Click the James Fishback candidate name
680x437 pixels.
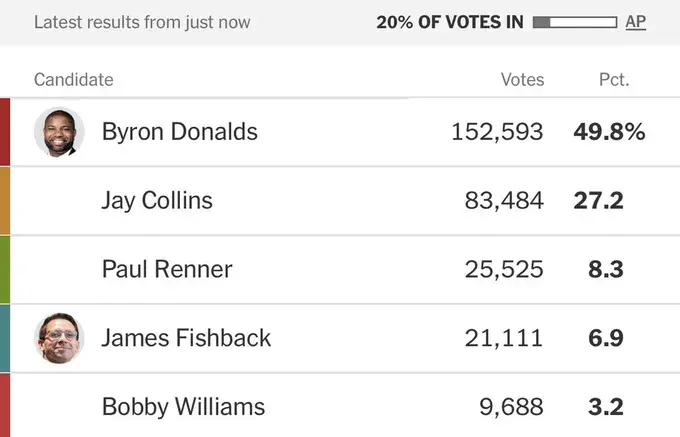point(186,338)
